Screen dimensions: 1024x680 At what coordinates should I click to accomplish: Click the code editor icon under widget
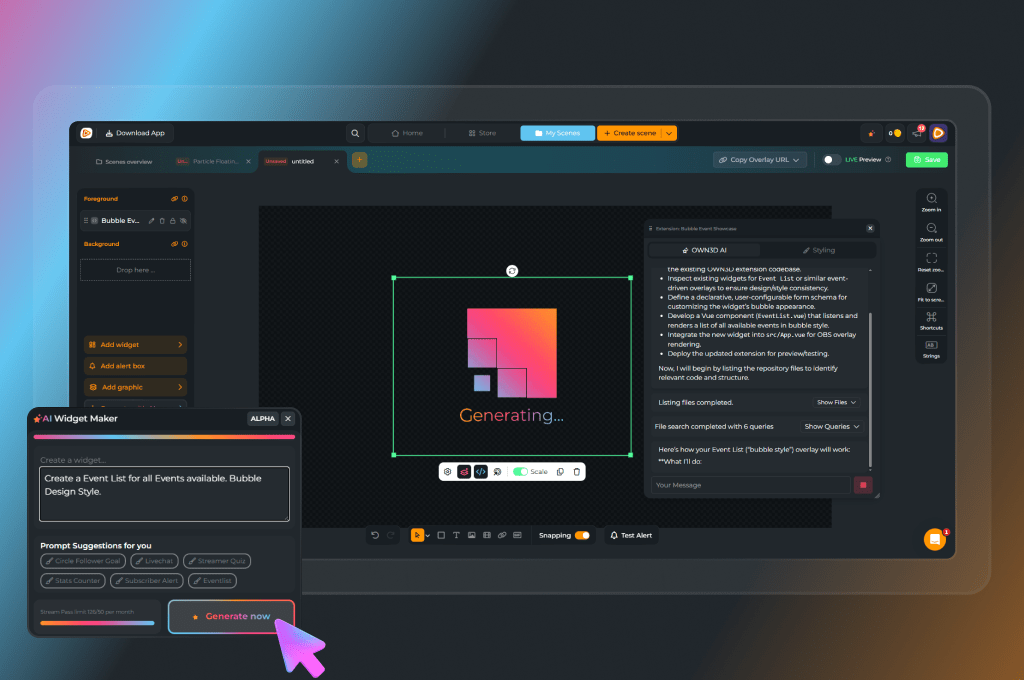click(x=480, y=471)
